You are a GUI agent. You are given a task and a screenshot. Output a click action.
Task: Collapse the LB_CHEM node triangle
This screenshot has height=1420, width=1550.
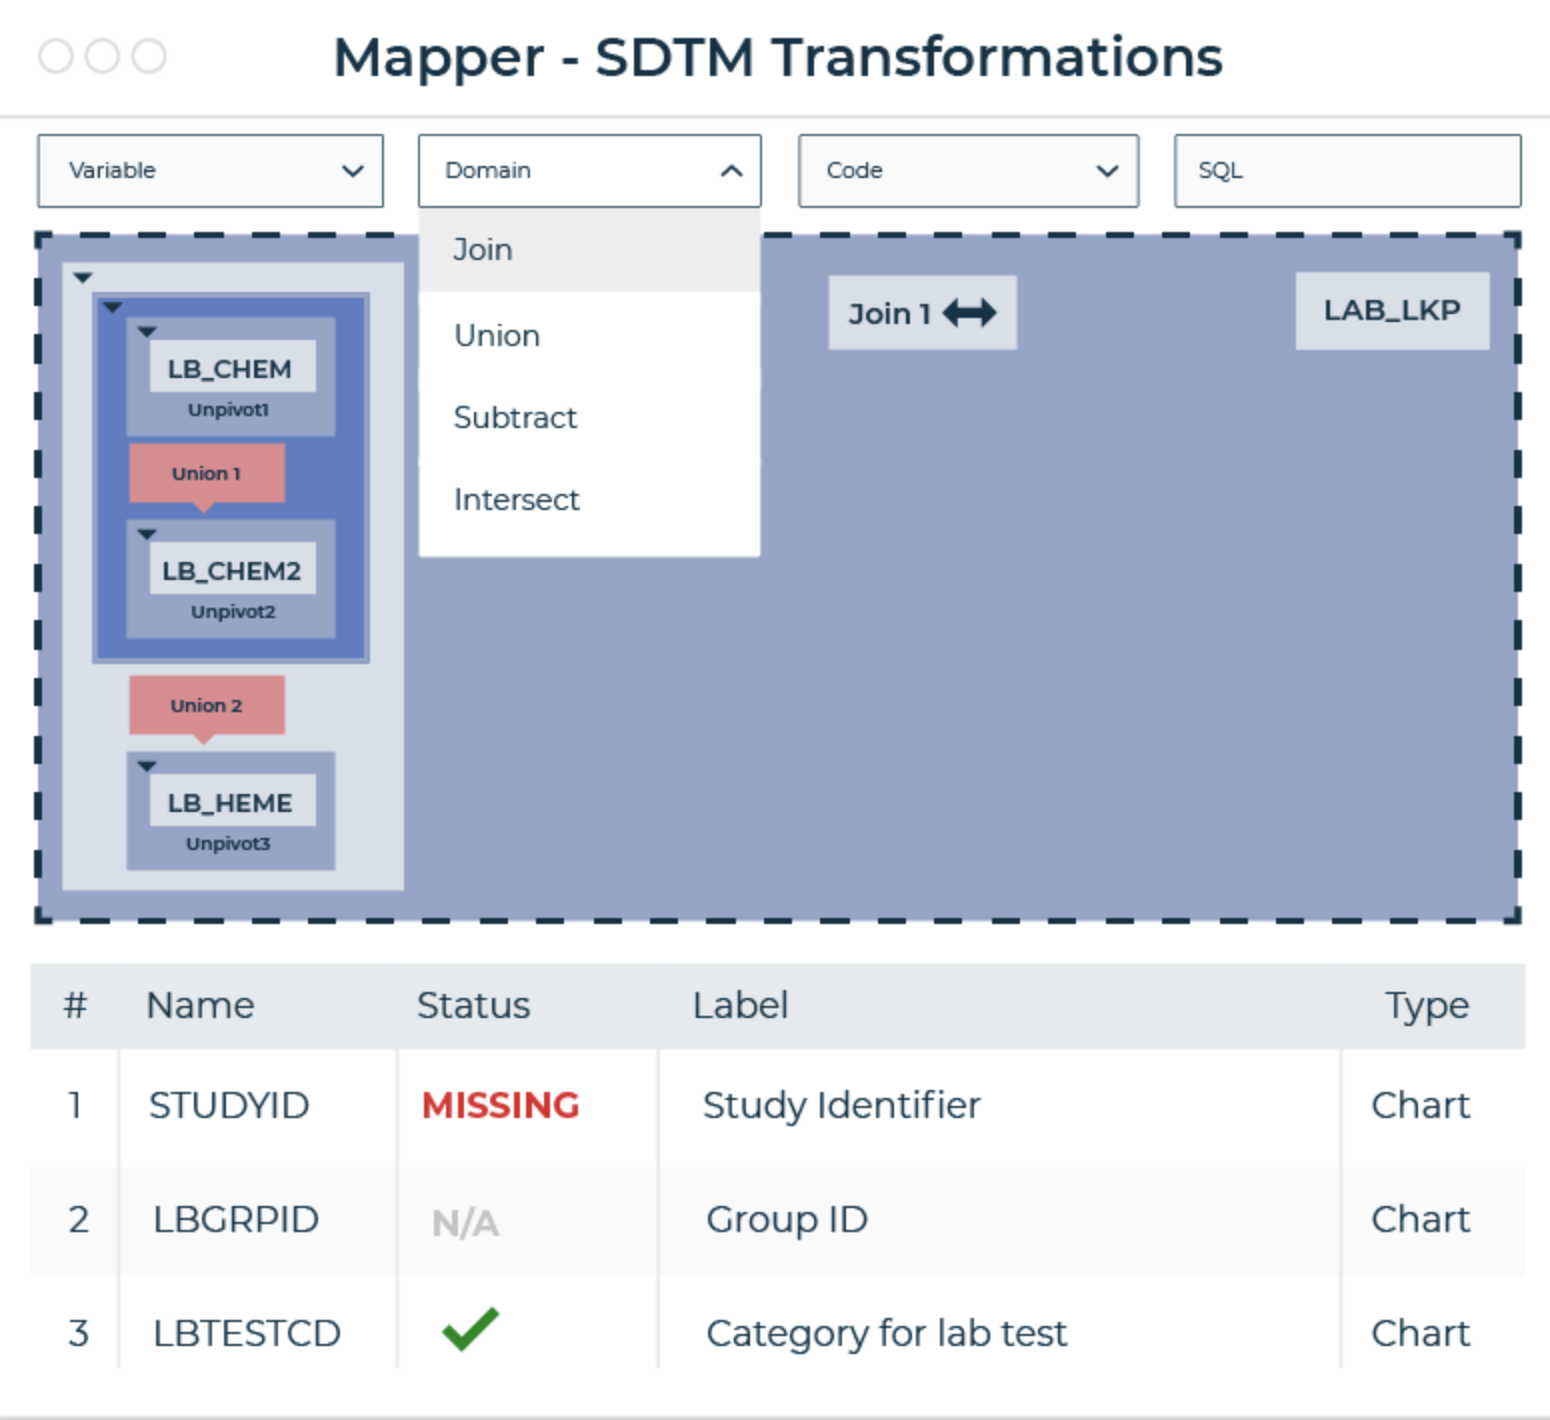[147, 332]
